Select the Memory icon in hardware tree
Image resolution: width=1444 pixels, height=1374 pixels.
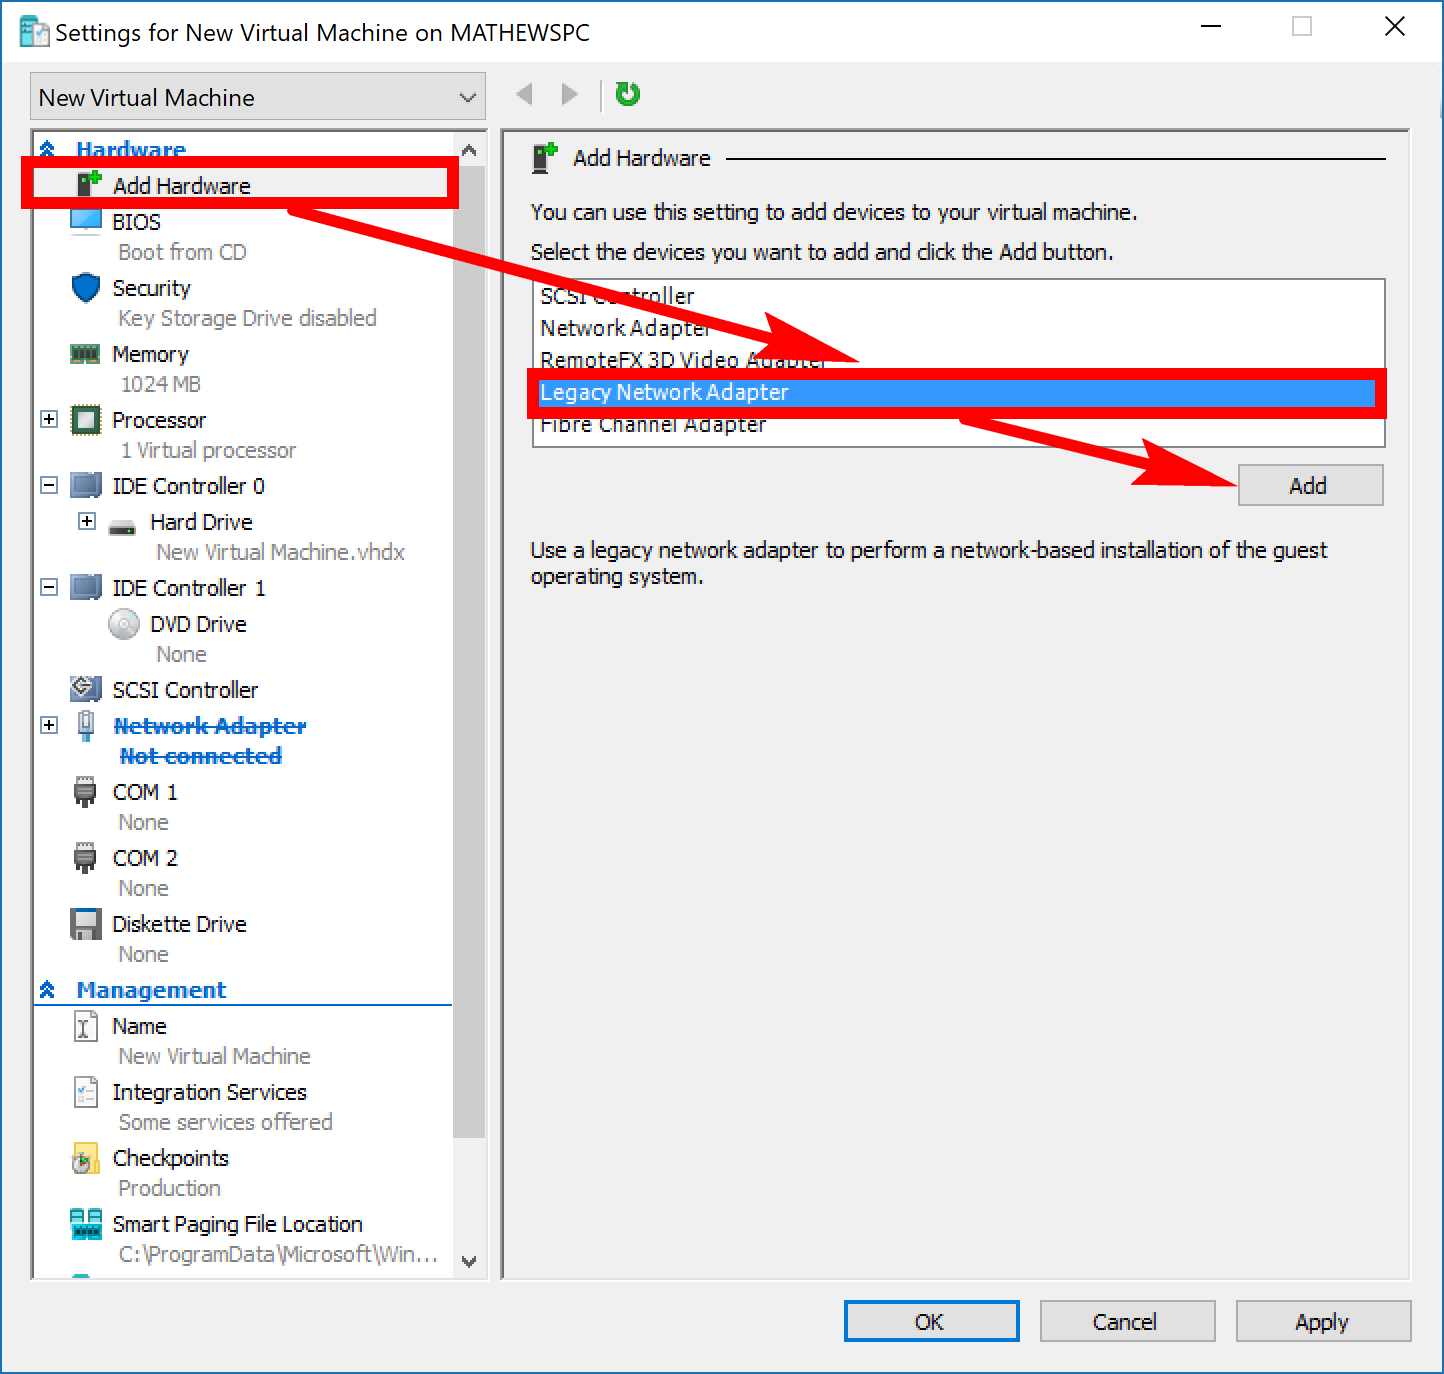coord(86,354)
